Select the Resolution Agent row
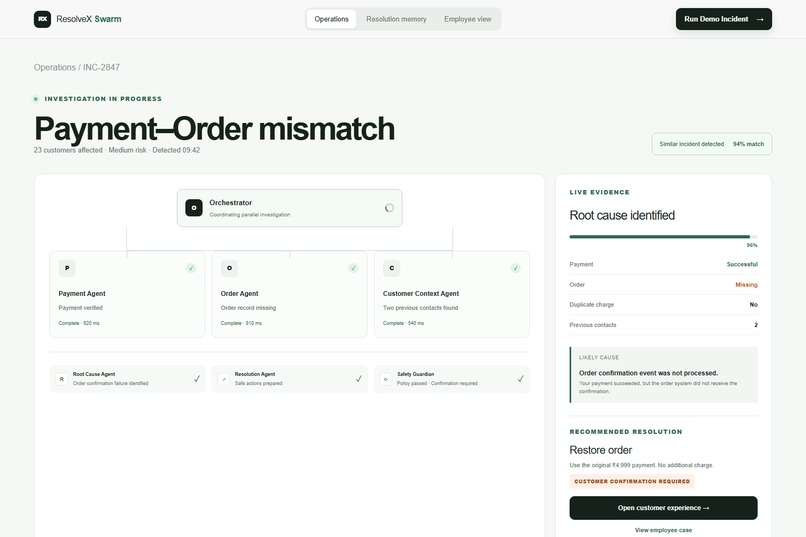This screenshot has height=537, width=806. coord(289,379)
